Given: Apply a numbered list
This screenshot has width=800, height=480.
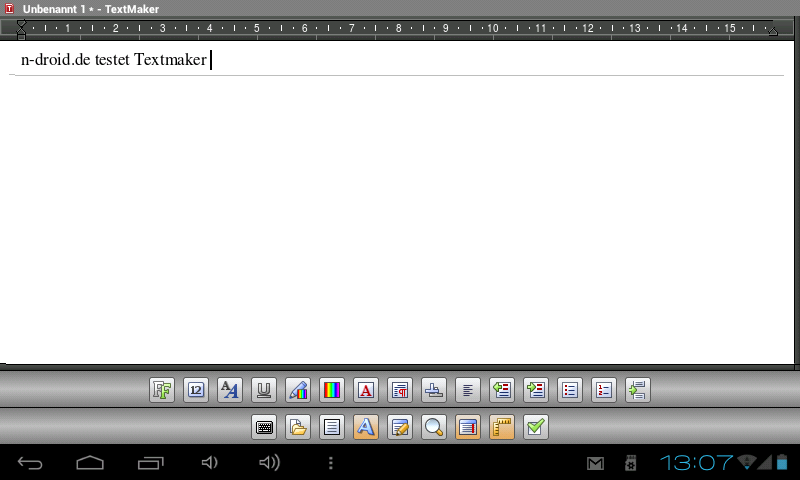Looking at the screenshot, I should click(604, 390).
